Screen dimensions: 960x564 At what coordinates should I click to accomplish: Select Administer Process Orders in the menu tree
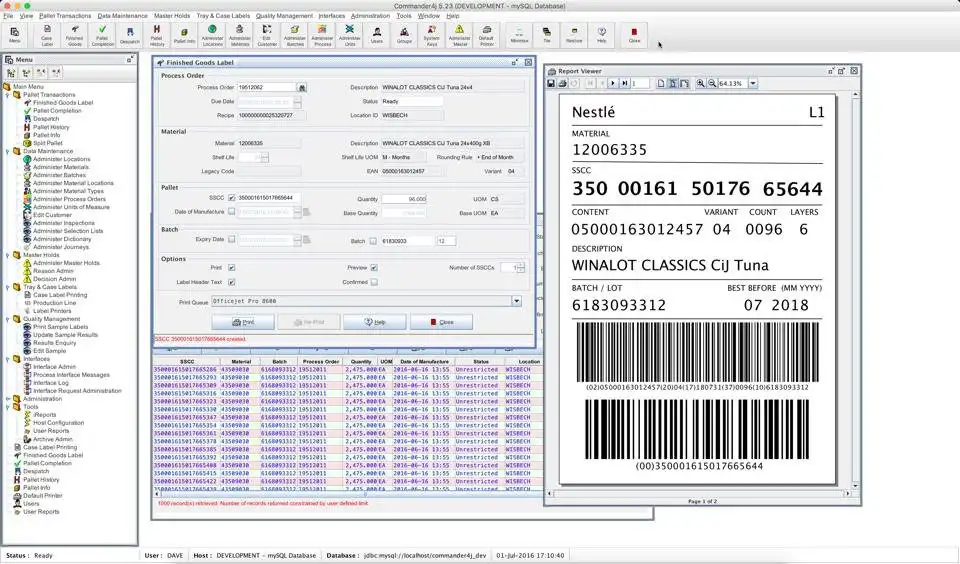pyautogui.click(x=69, y=199)
